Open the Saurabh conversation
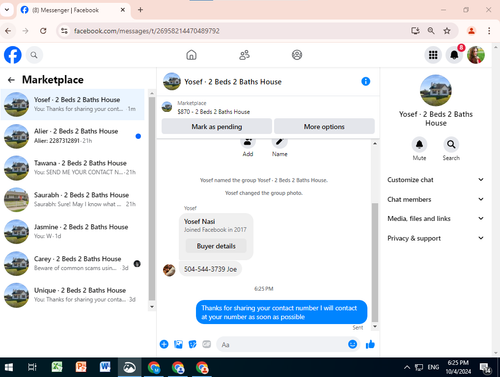 tap(73, 199)
